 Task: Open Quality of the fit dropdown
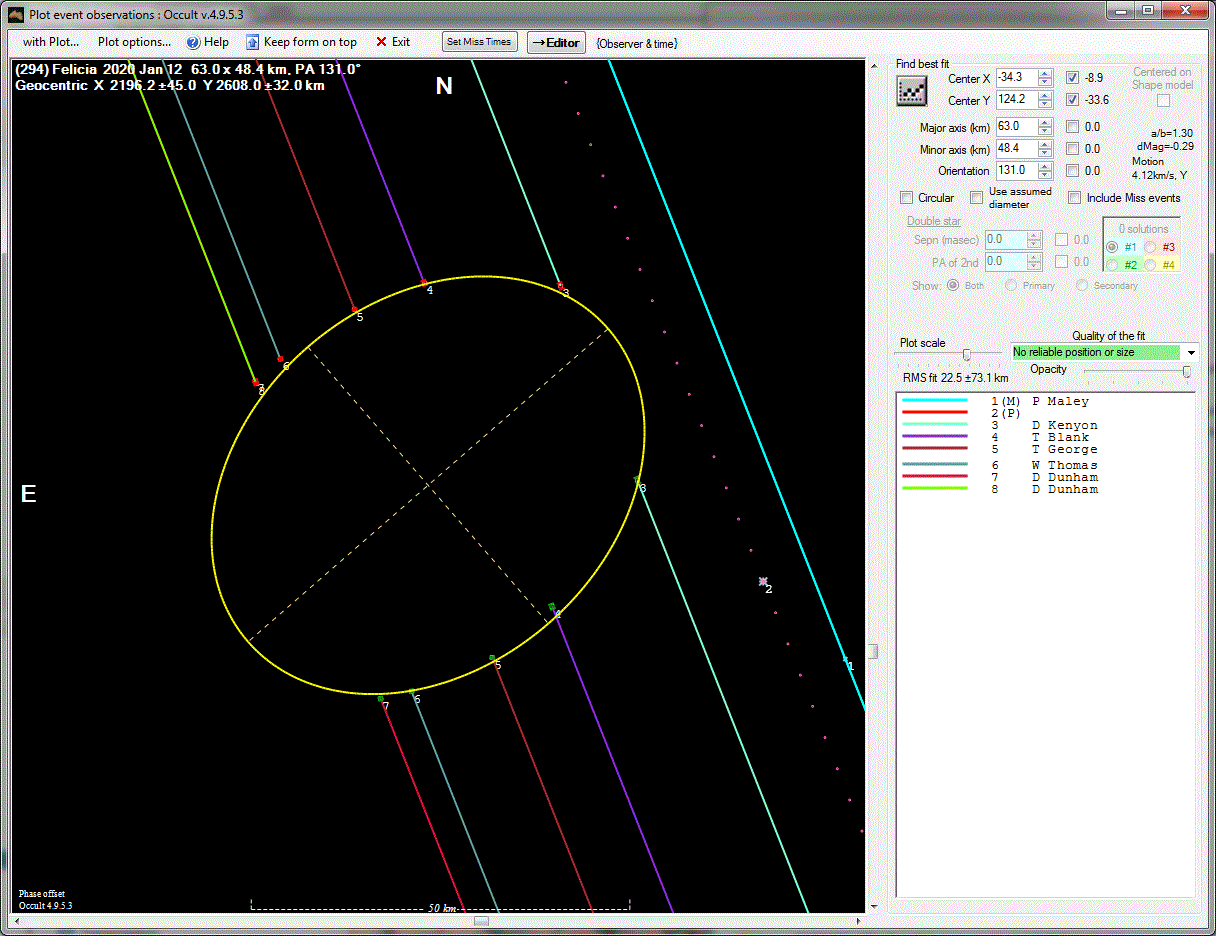1191,352
